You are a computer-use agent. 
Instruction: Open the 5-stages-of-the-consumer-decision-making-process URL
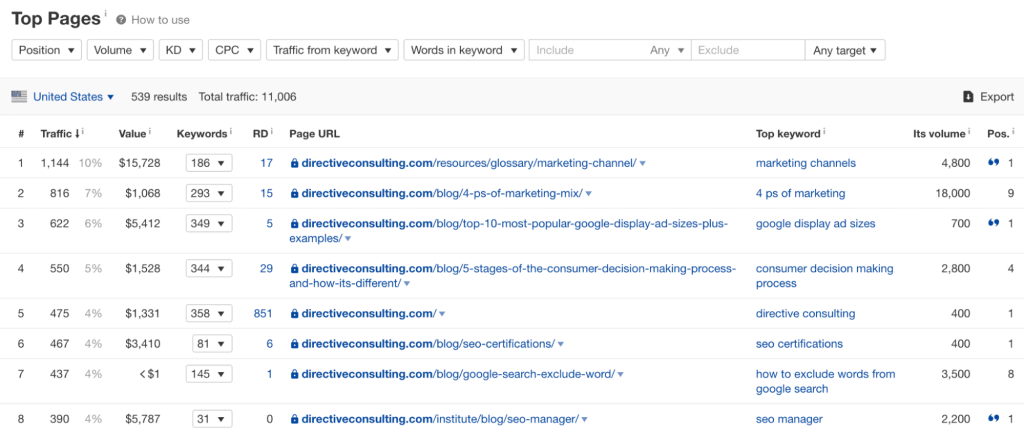click(513, 276)
